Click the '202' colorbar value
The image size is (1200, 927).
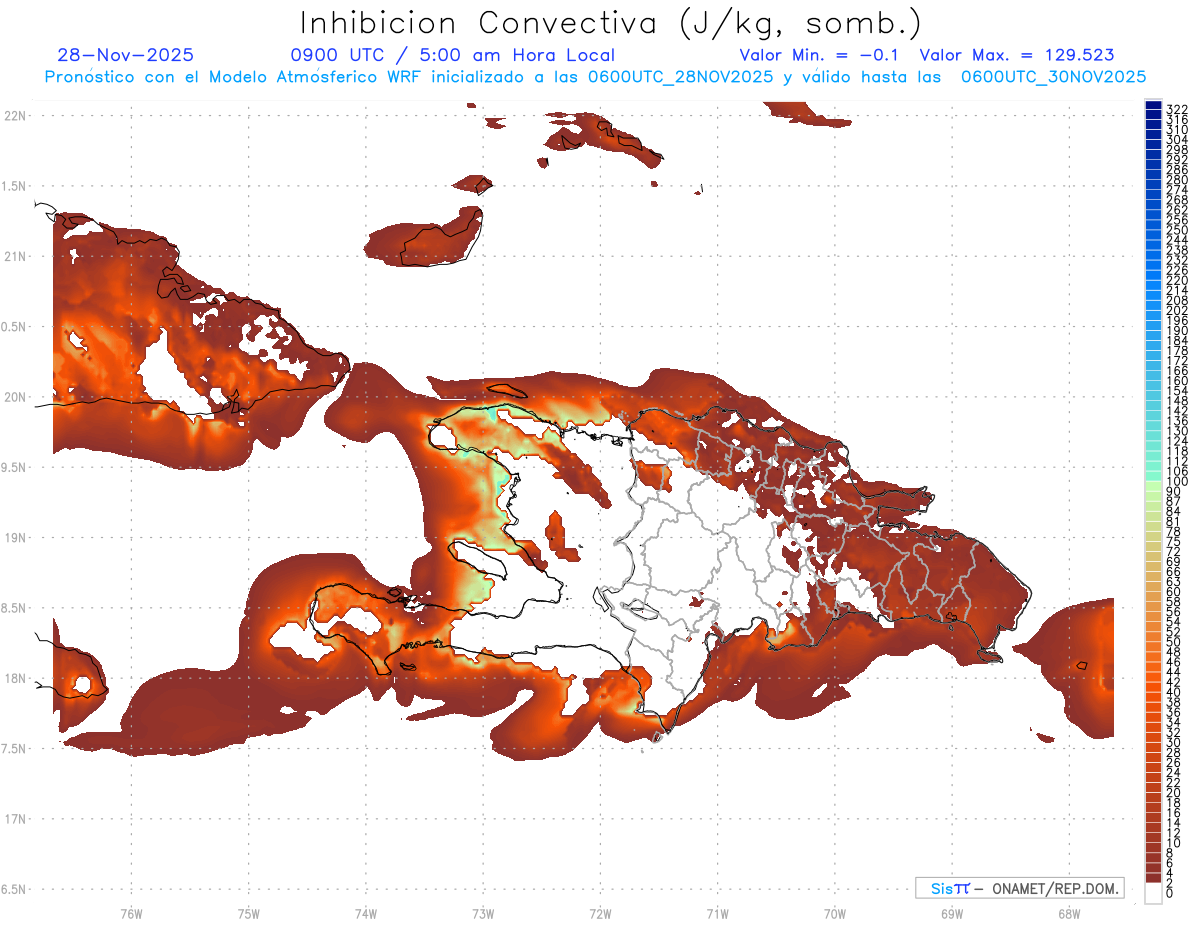coord(1176,310)
